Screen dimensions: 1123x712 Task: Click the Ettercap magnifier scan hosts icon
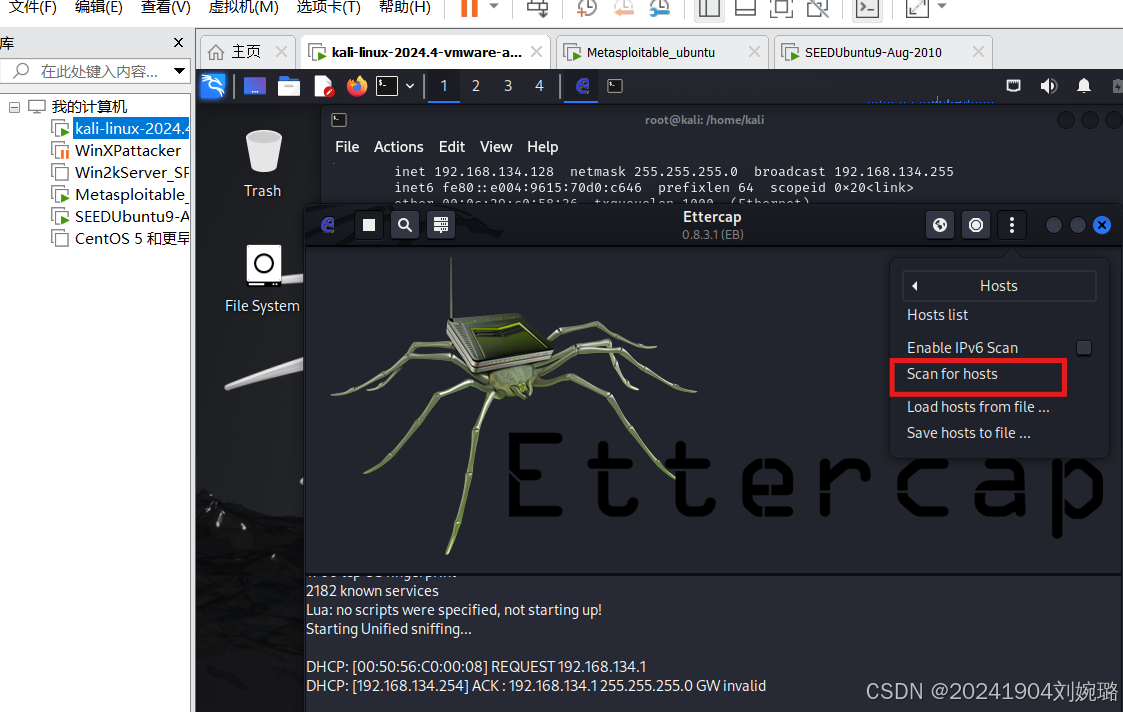(x=405, y=225)
